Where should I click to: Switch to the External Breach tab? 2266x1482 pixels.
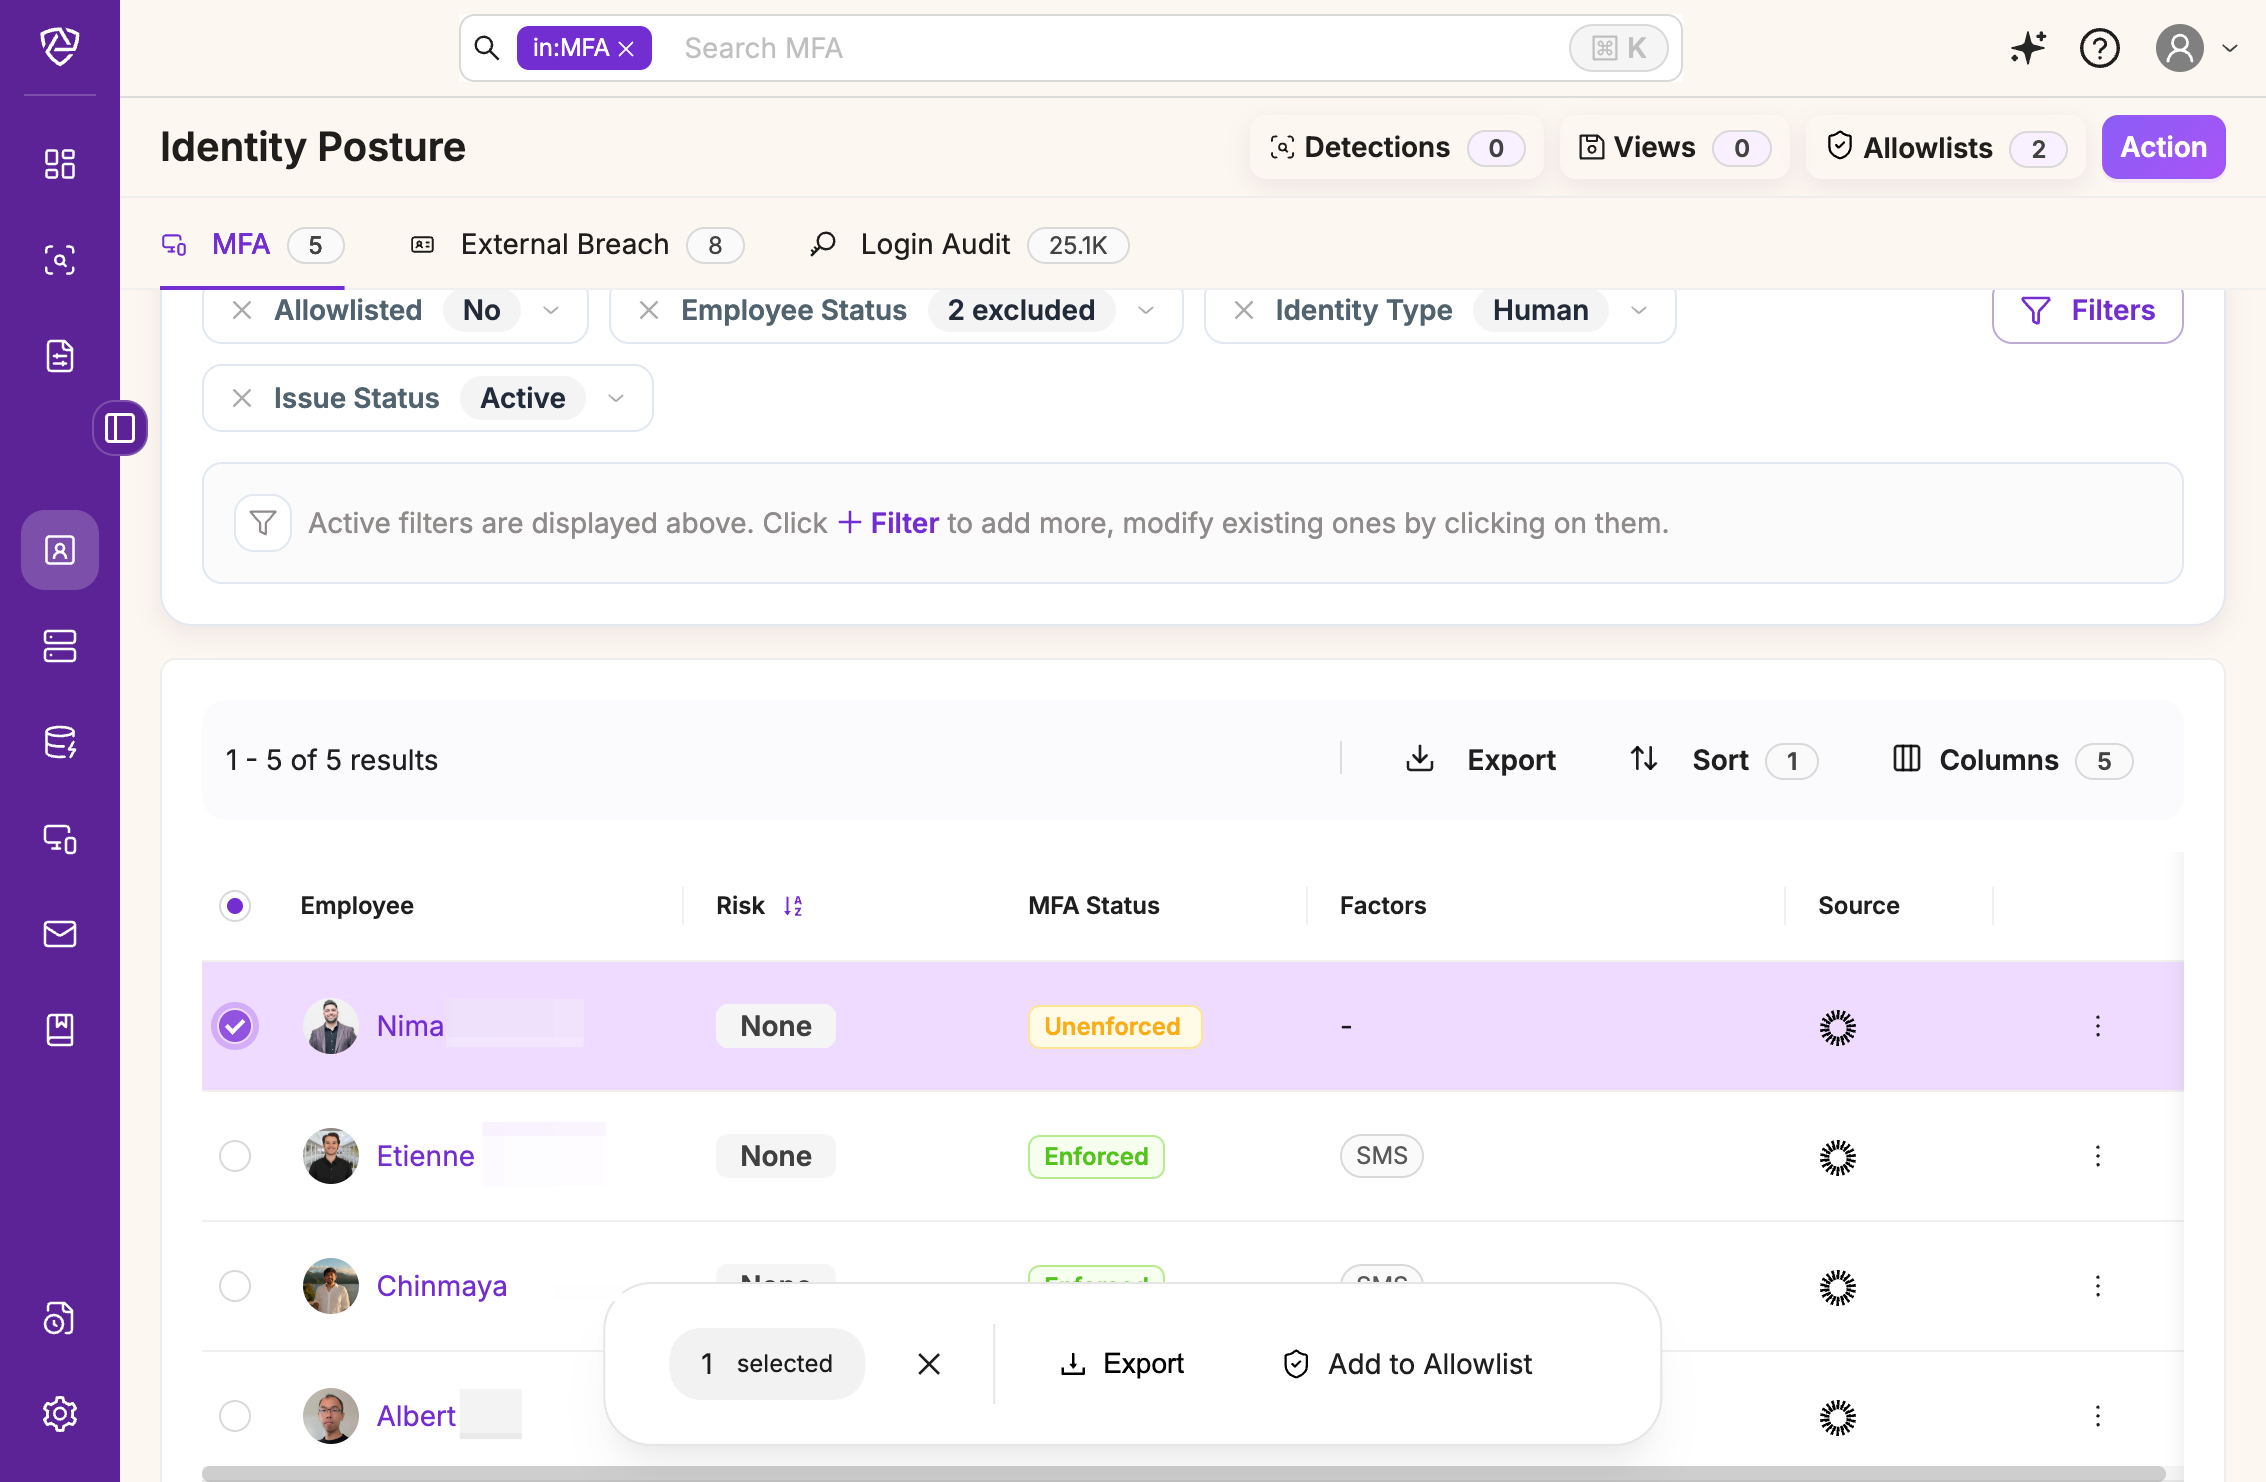coord(564,245)
